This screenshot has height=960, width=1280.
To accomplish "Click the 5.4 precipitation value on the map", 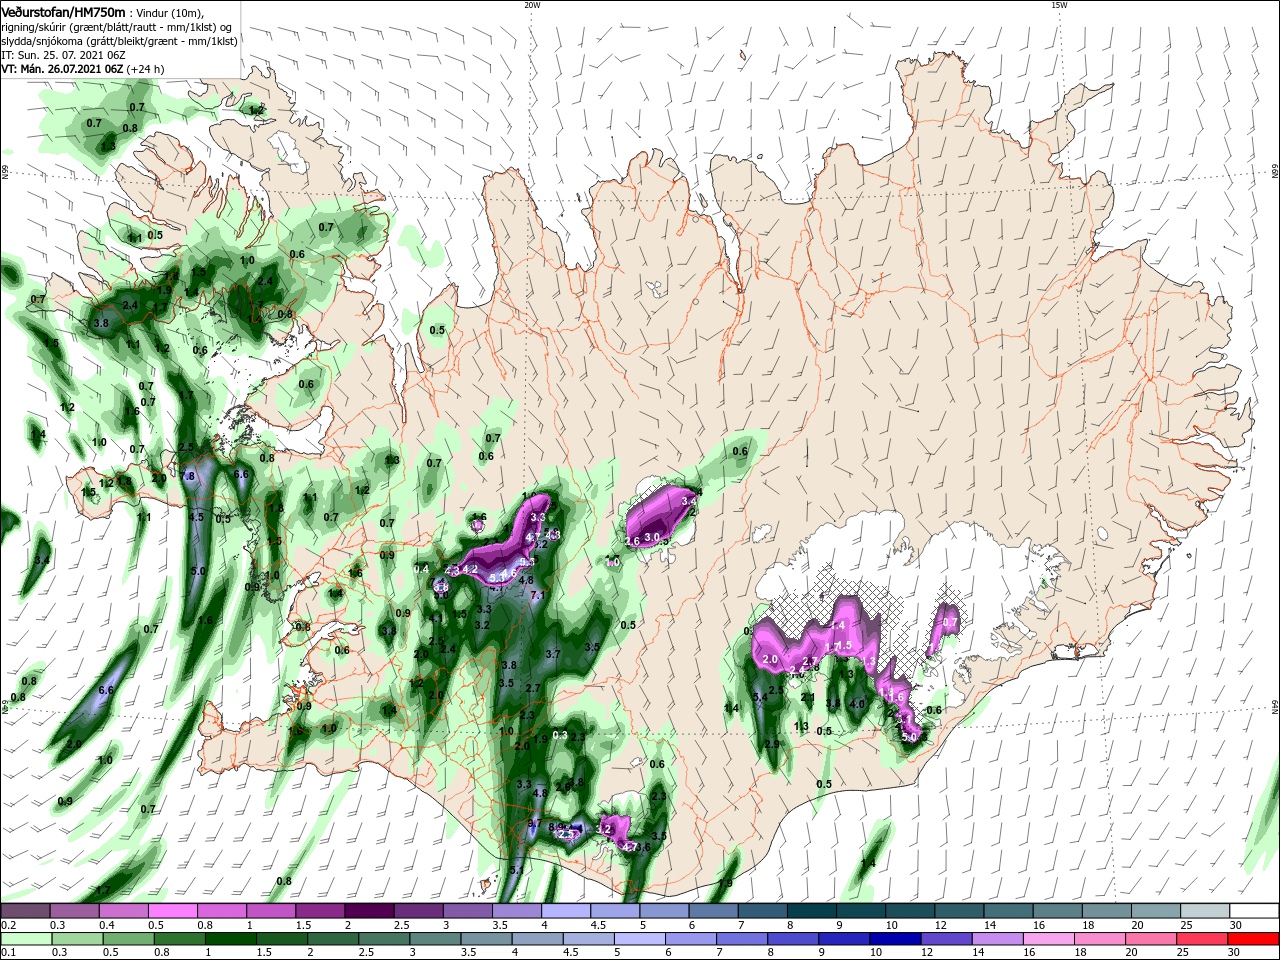I will pyautogui.click(x=760, y=697).
